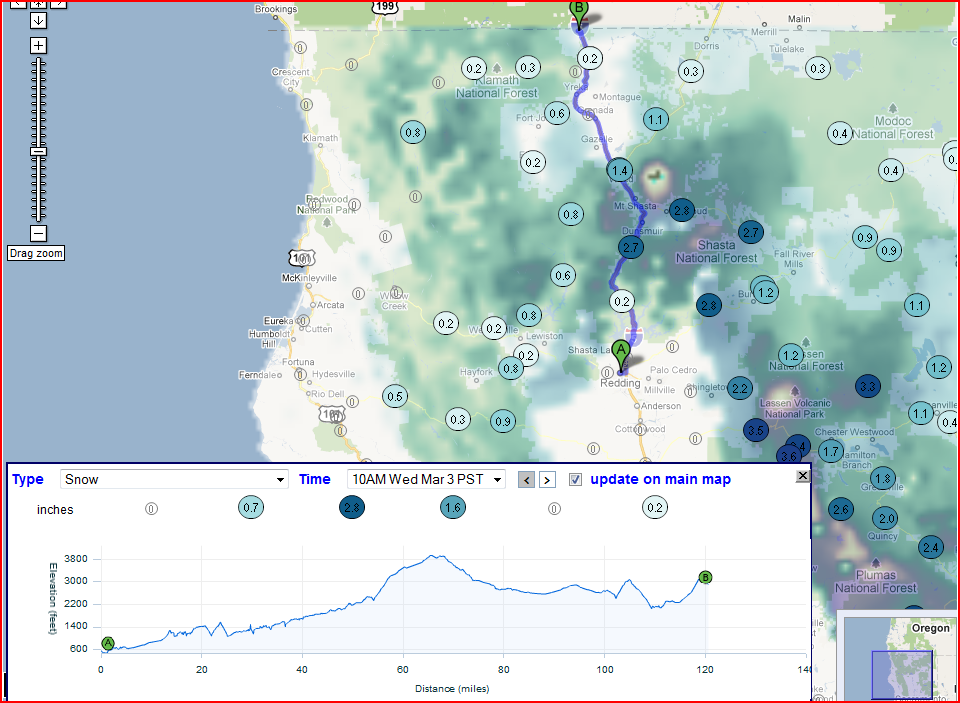
Task: Click the zoom out minus button
Action: pyautogui.click(x=38, y=233)
